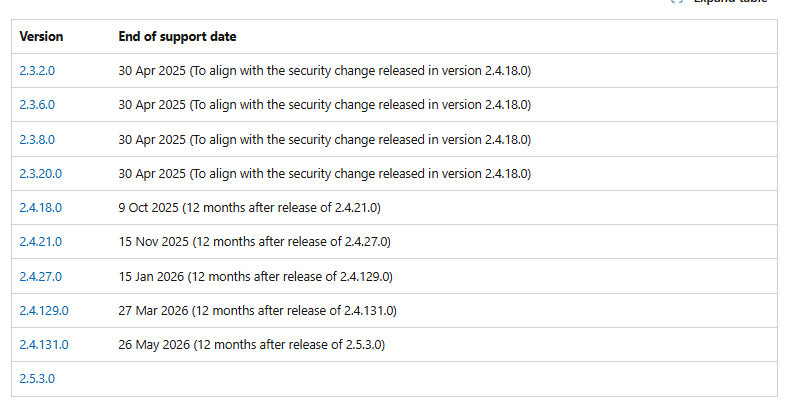Open the 2.4.21.0 version link
791x411 pixels.
(x=40, y=242)
